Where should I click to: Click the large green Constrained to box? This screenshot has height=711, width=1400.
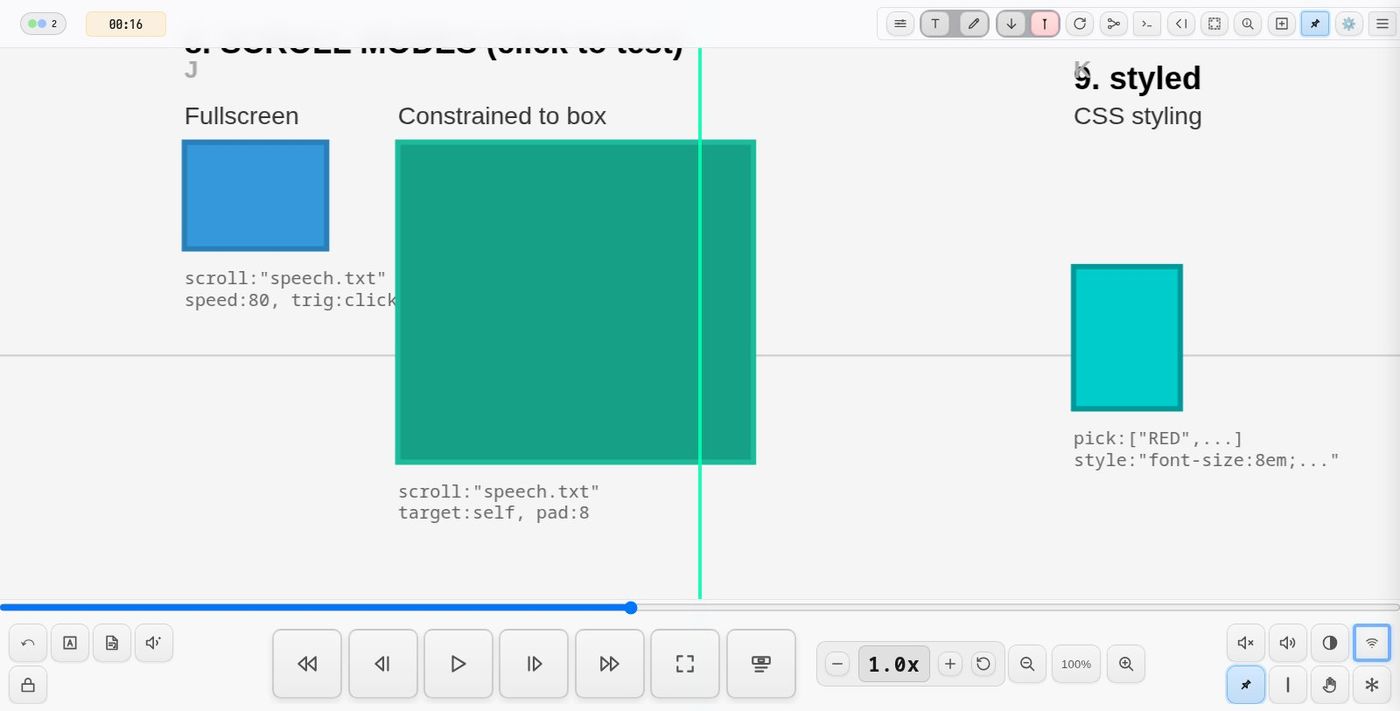575,302
